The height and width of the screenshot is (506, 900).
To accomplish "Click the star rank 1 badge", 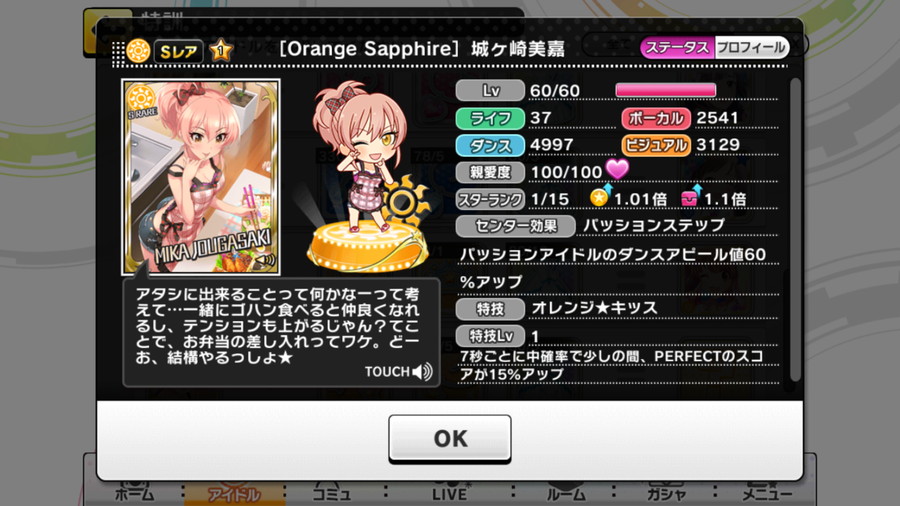I will tap(221, 50).
